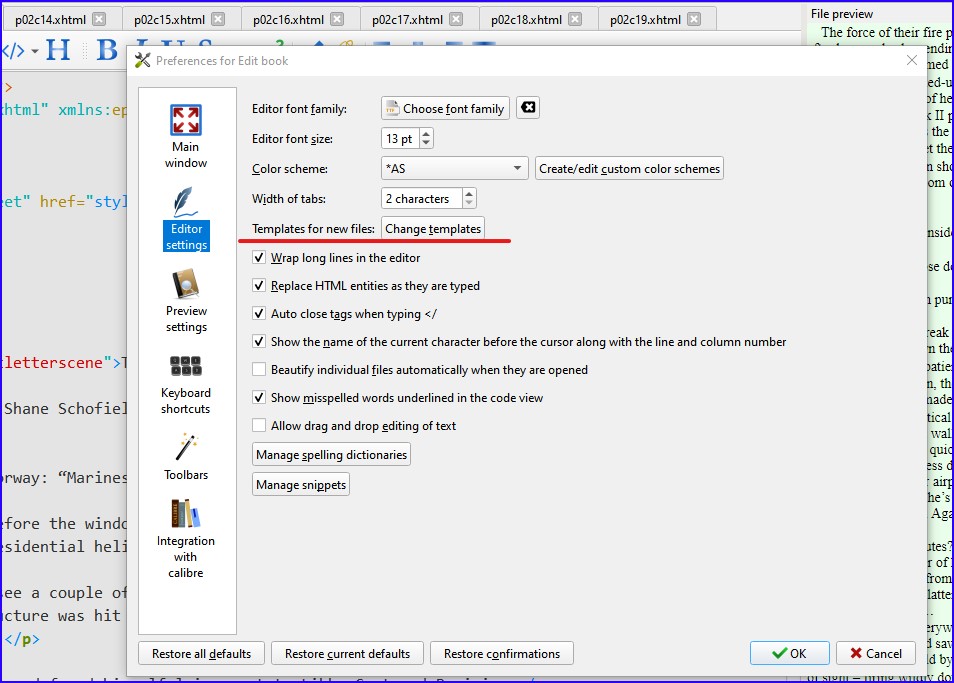Open the Toolbars preferences section
Viewport: 954px width, 683px height.
186,457
